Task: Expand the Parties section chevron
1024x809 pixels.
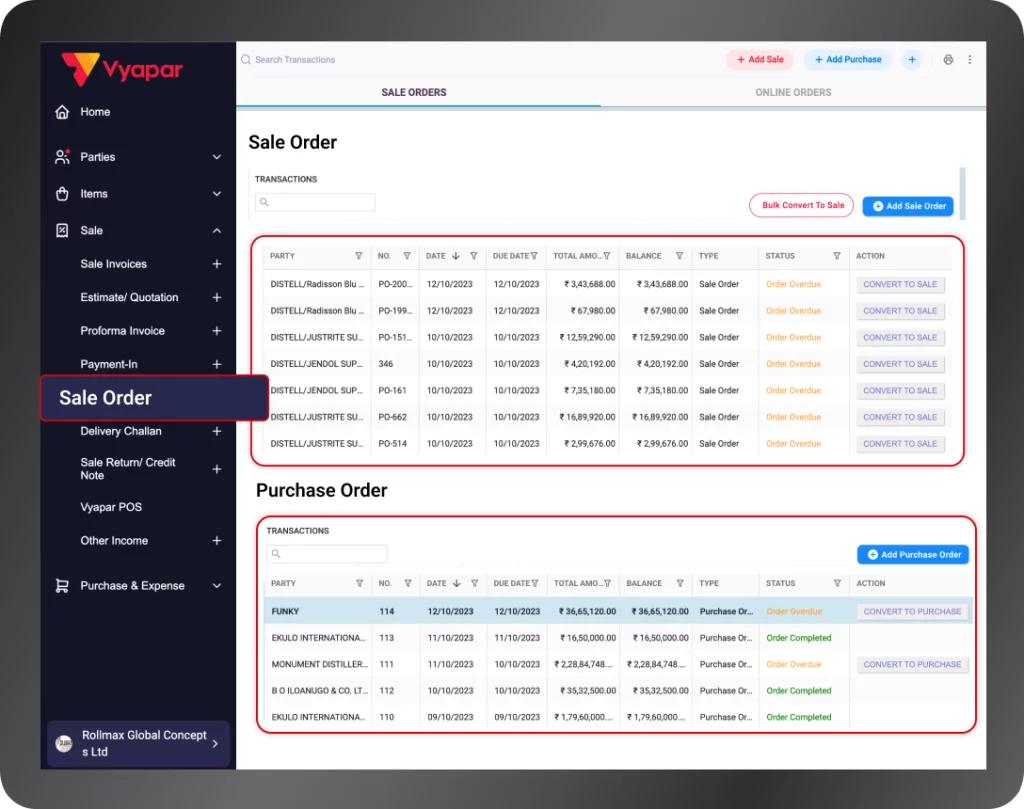Action: point(216,156)
